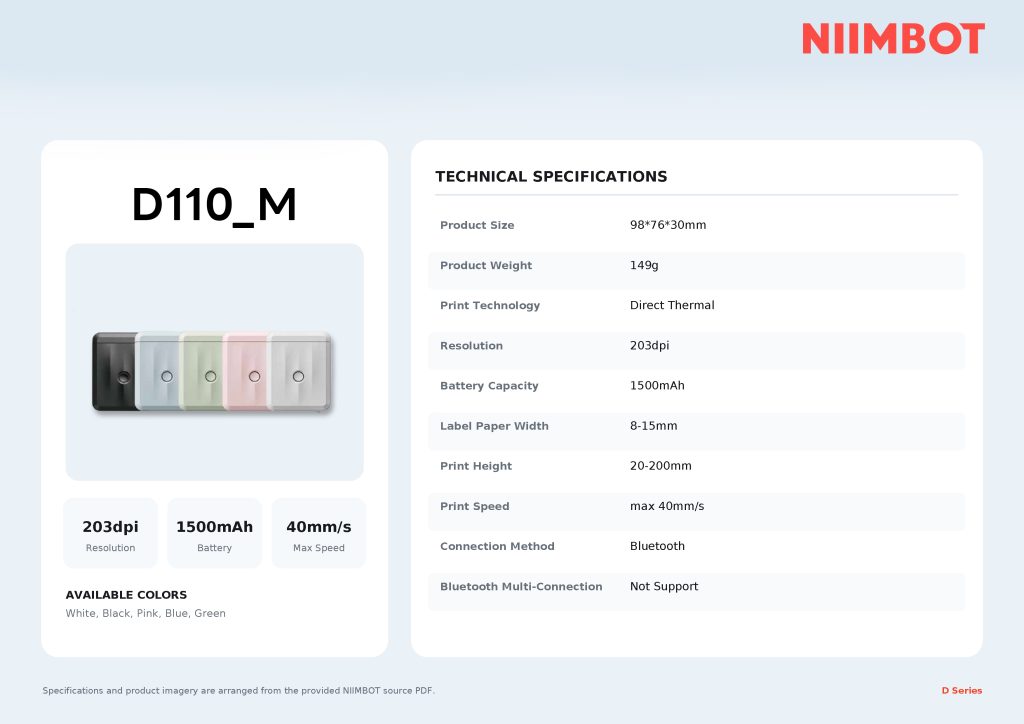This screenshot has height=724, width=1024.
Task: Click the TECHNICAL SPECIFICATIONS heading
Action: [551, 176]
